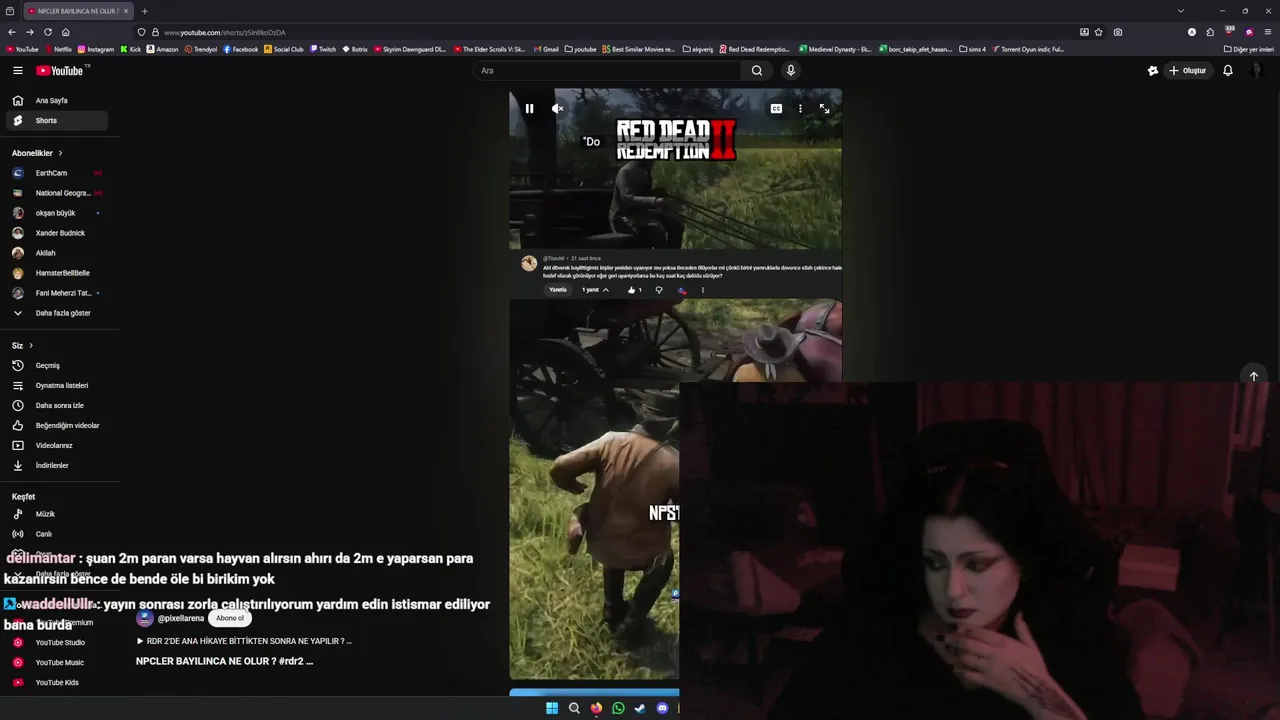This screenshot has height=720, width=1280.
Task: Dislike the comment with thumbs down
Action: (x=658, y=290)
